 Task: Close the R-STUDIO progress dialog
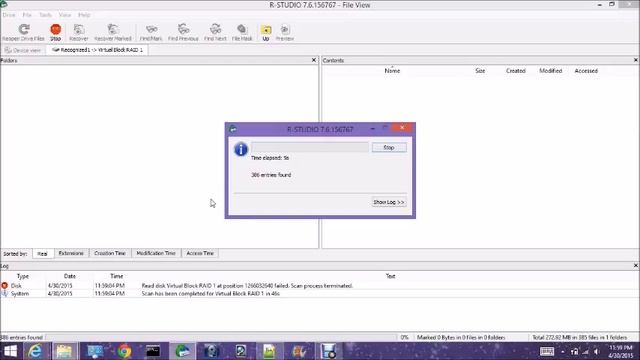coord(402,128)
